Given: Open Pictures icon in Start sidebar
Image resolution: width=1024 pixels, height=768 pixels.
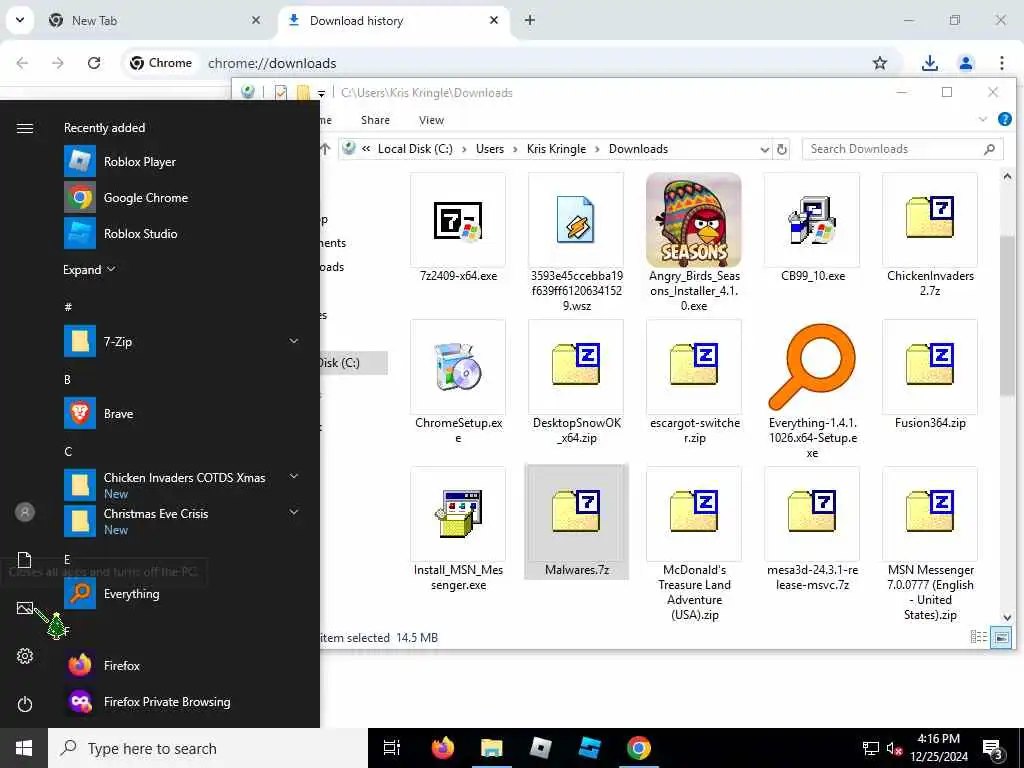Looking at the screenshot, I should [x=25, y=608].
